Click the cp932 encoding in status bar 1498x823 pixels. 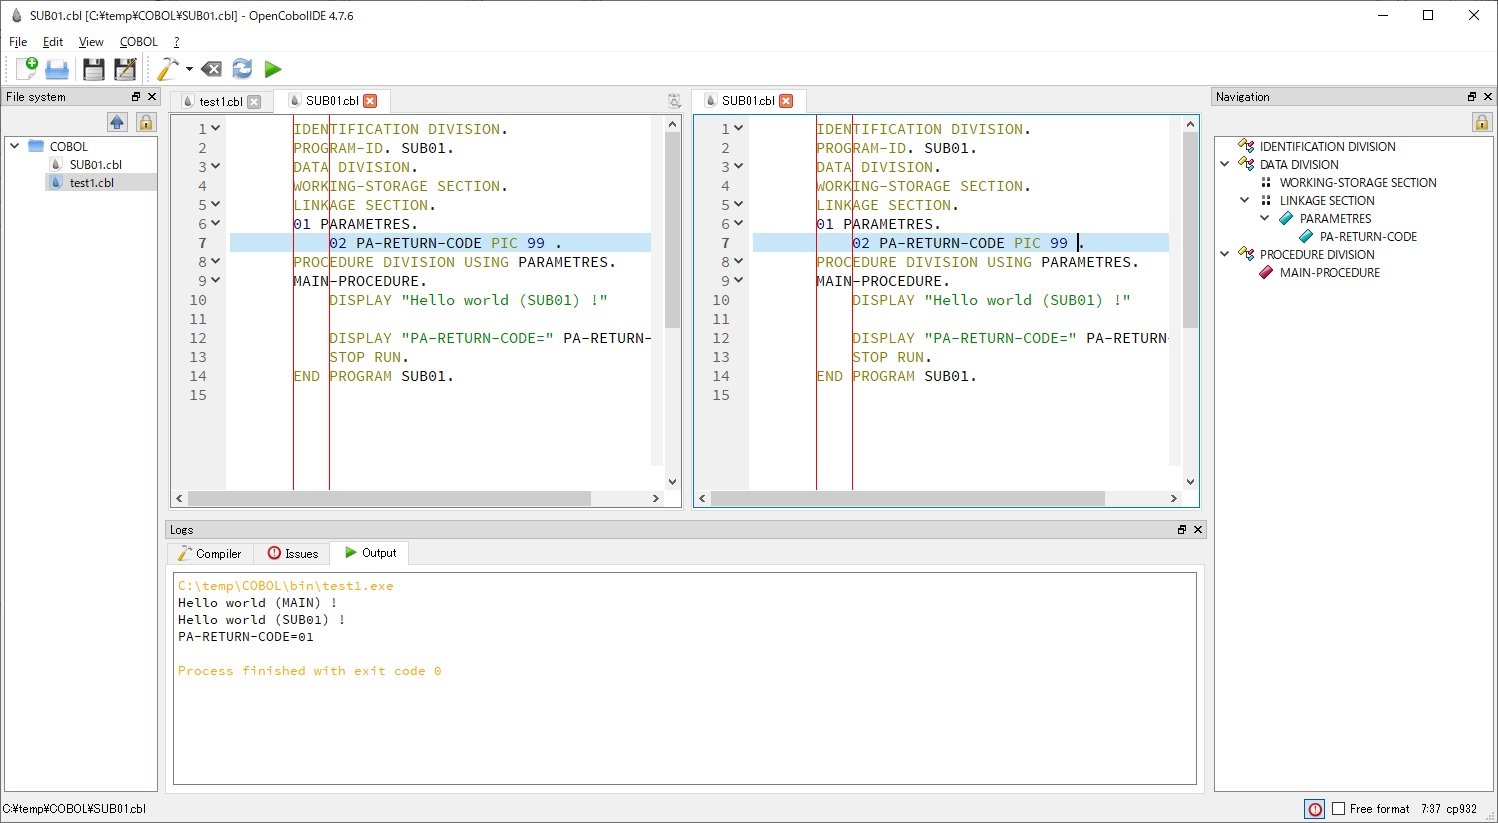tap(1461, 809)
